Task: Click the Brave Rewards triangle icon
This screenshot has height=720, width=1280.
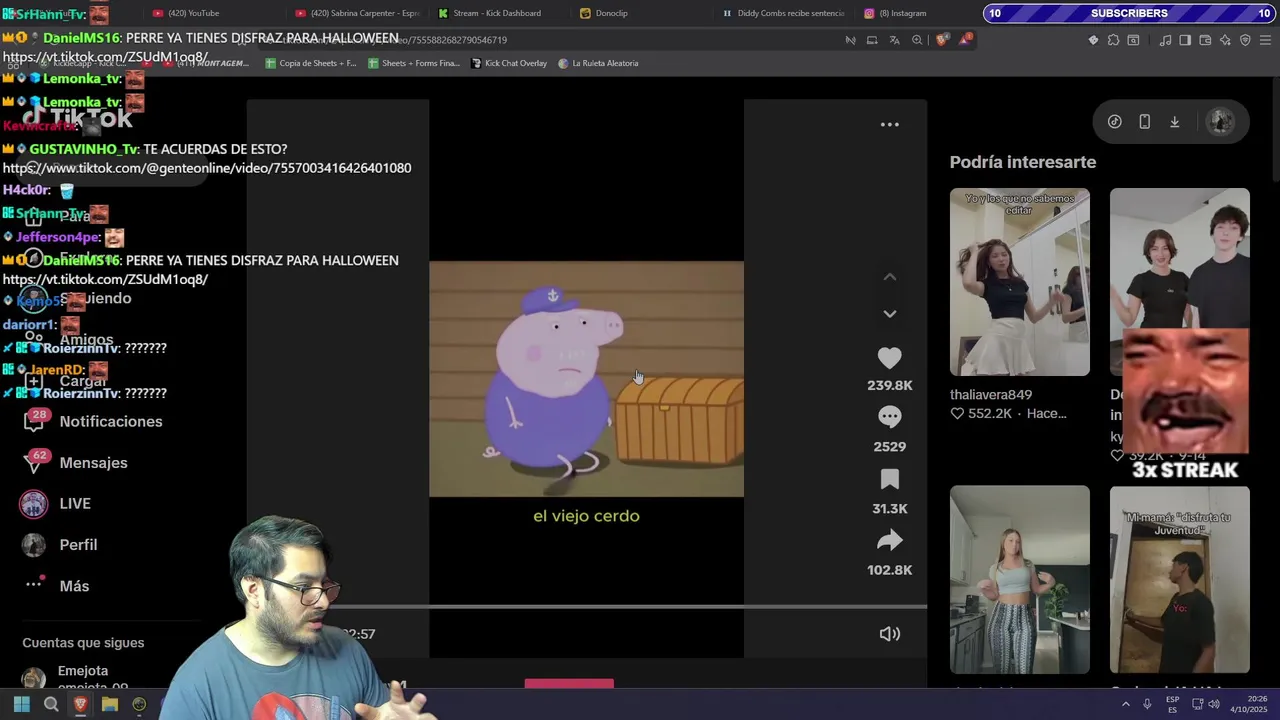Action: (965, 40)
